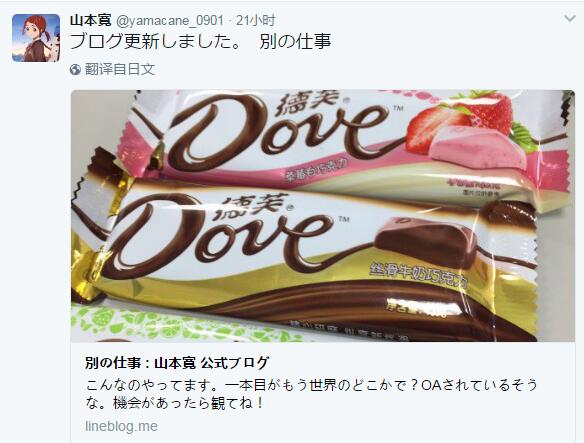
Task: Click the 別の仕事 text in the tweet
Action: (x=295, y=41)
